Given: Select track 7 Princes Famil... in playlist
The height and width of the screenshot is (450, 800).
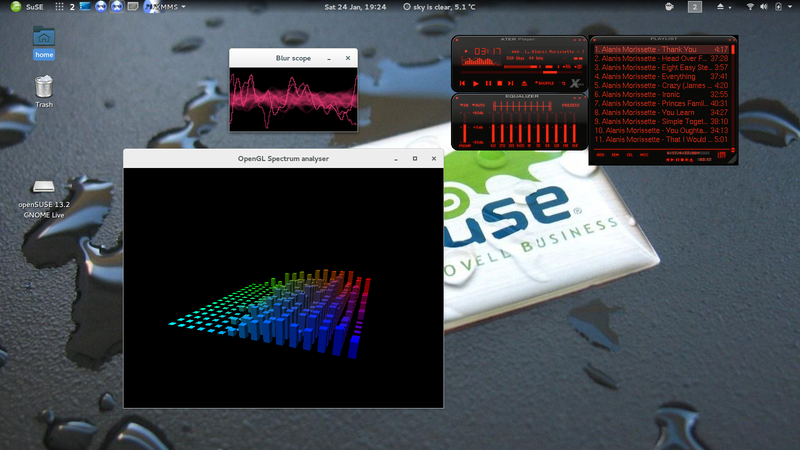Looking at the screenshot, I should pos(661,104).
